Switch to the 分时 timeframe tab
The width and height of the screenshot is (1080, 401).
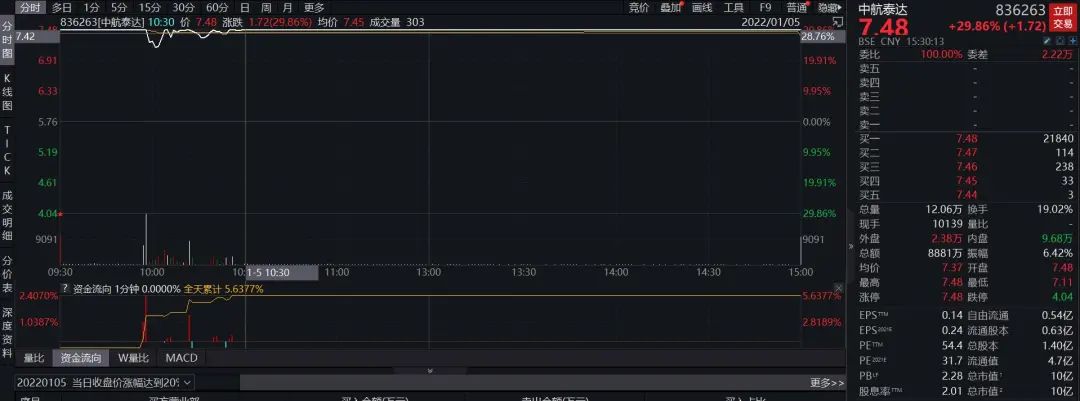30,8
